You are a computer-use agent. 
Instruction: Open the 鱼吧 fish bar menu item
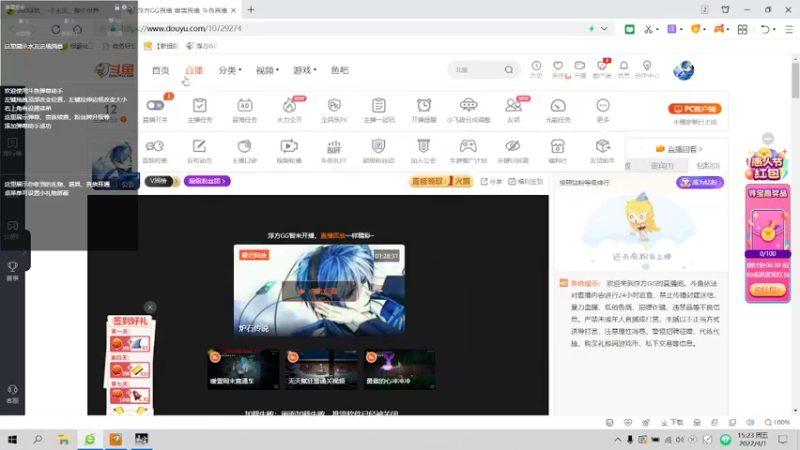tap(339, 70)
